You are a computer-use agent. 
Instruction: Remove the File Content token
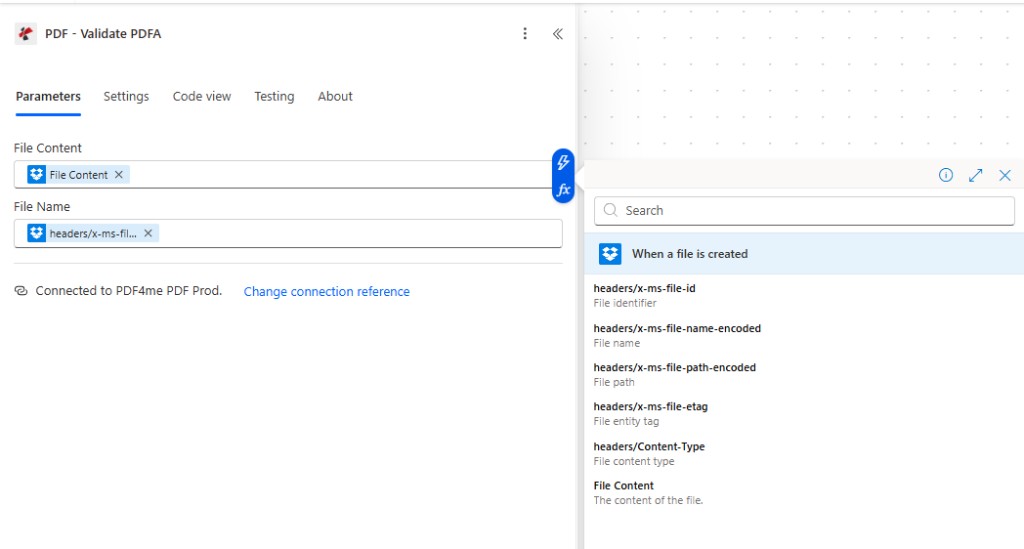click(119, 175)
